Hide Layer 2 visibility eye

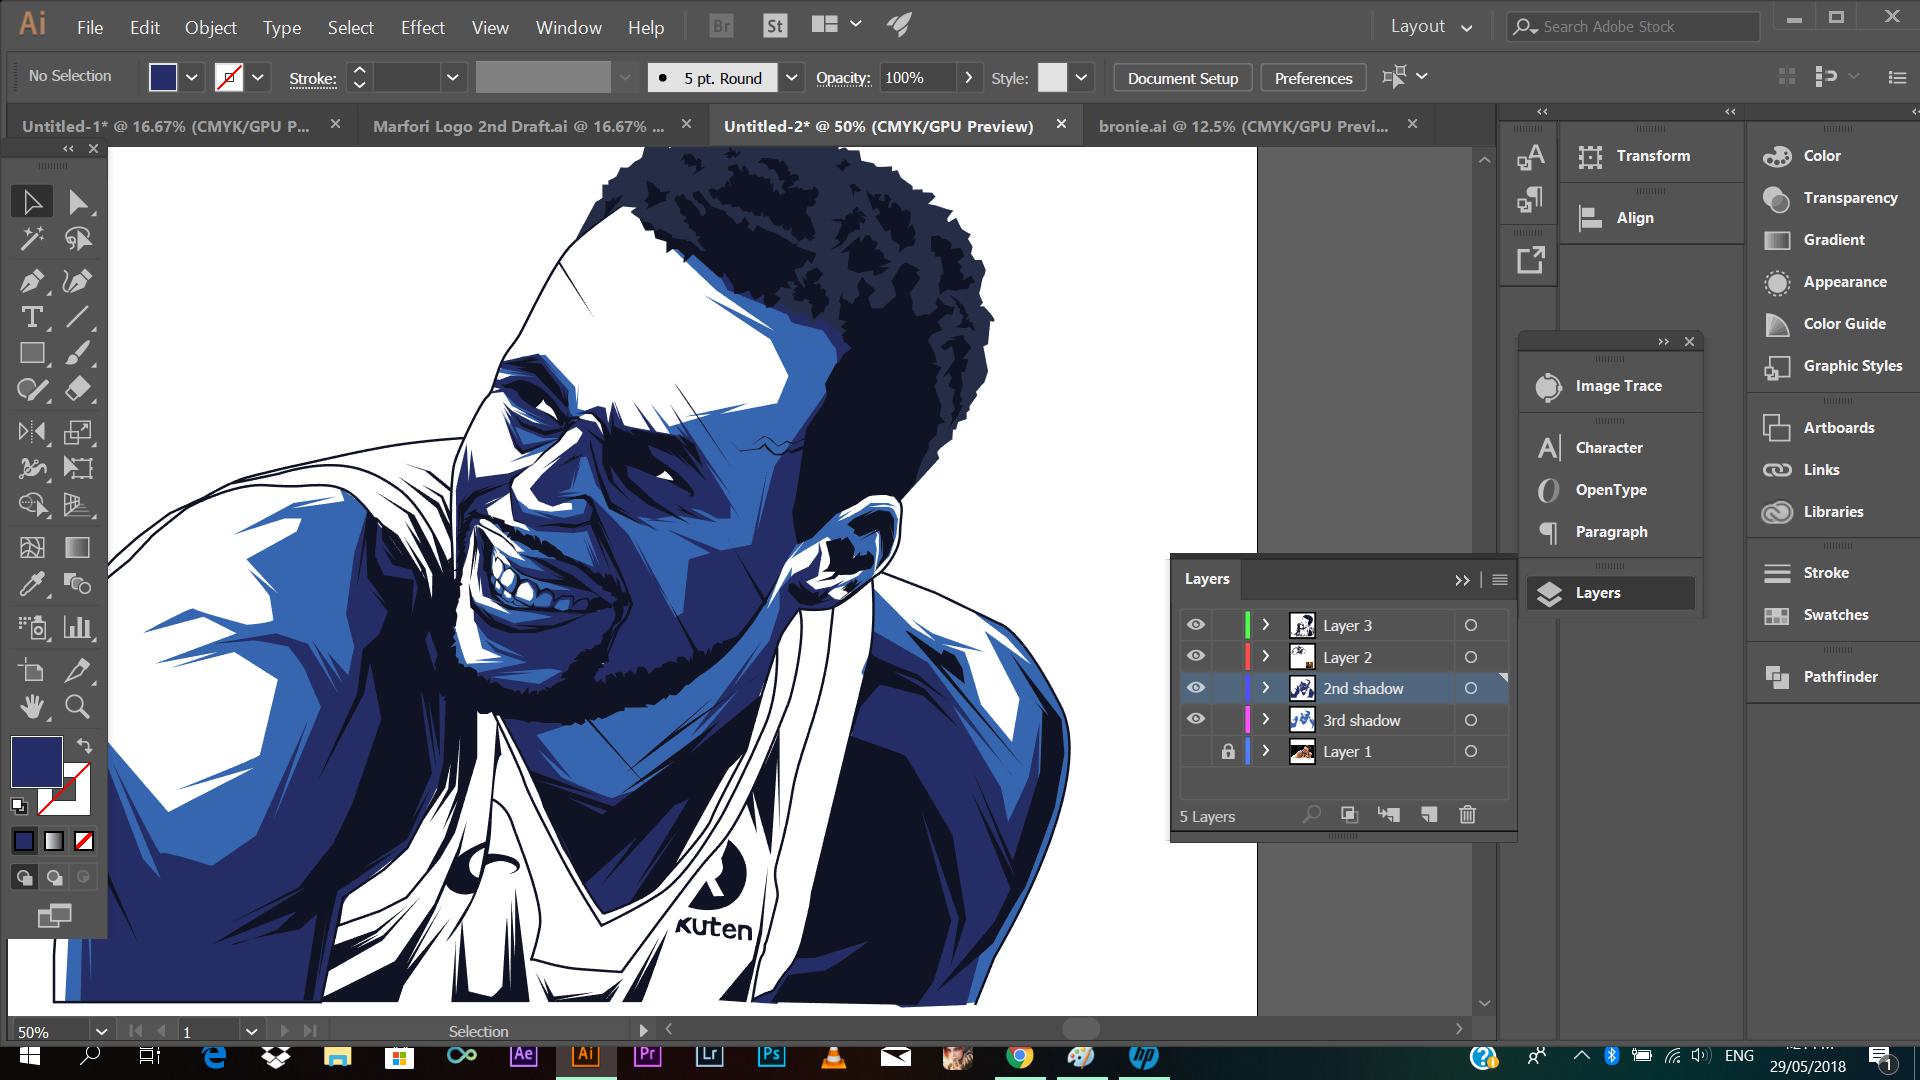click(x=1196, y=657)
